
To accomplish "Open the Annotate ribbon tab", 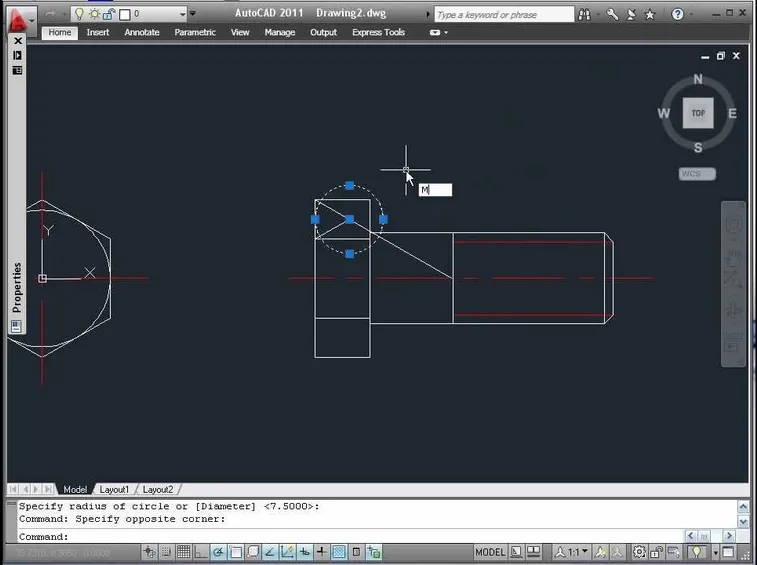I will tap(142, 32).
